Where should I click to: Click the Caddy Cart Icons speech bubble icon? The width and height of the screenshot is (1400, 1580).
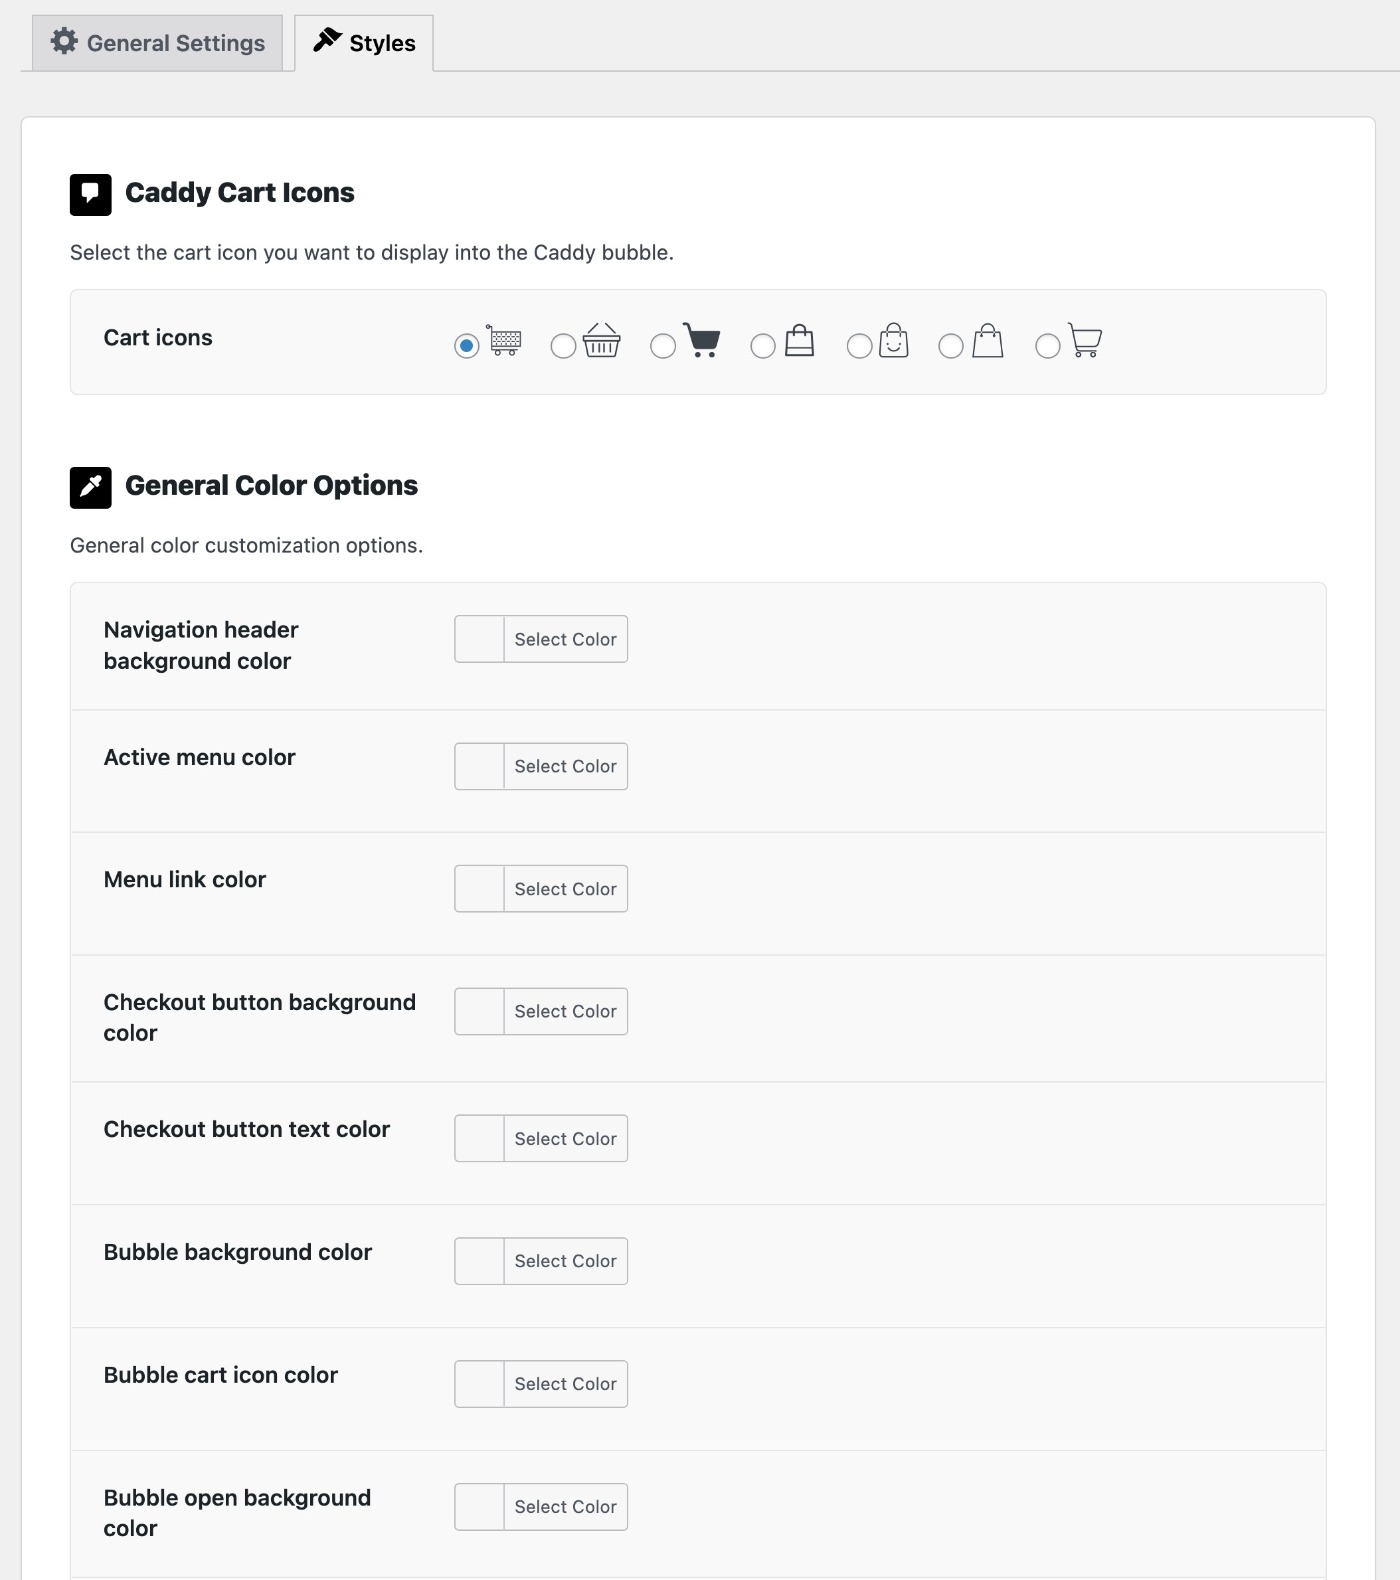point(91,194)
